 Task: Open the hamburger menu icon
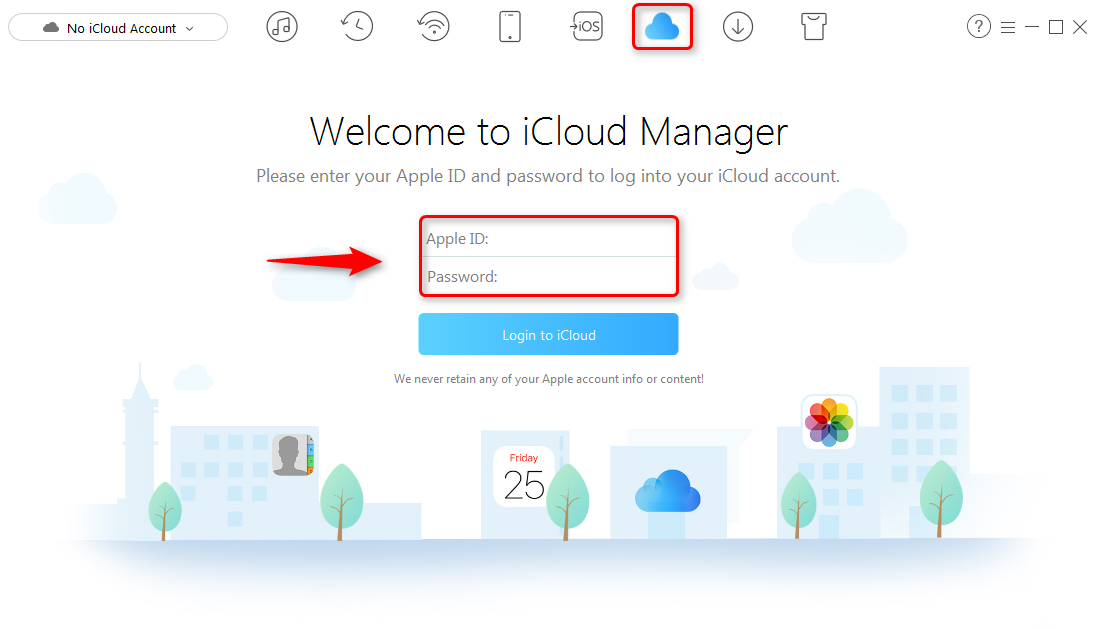click(x=1008, y=27)
